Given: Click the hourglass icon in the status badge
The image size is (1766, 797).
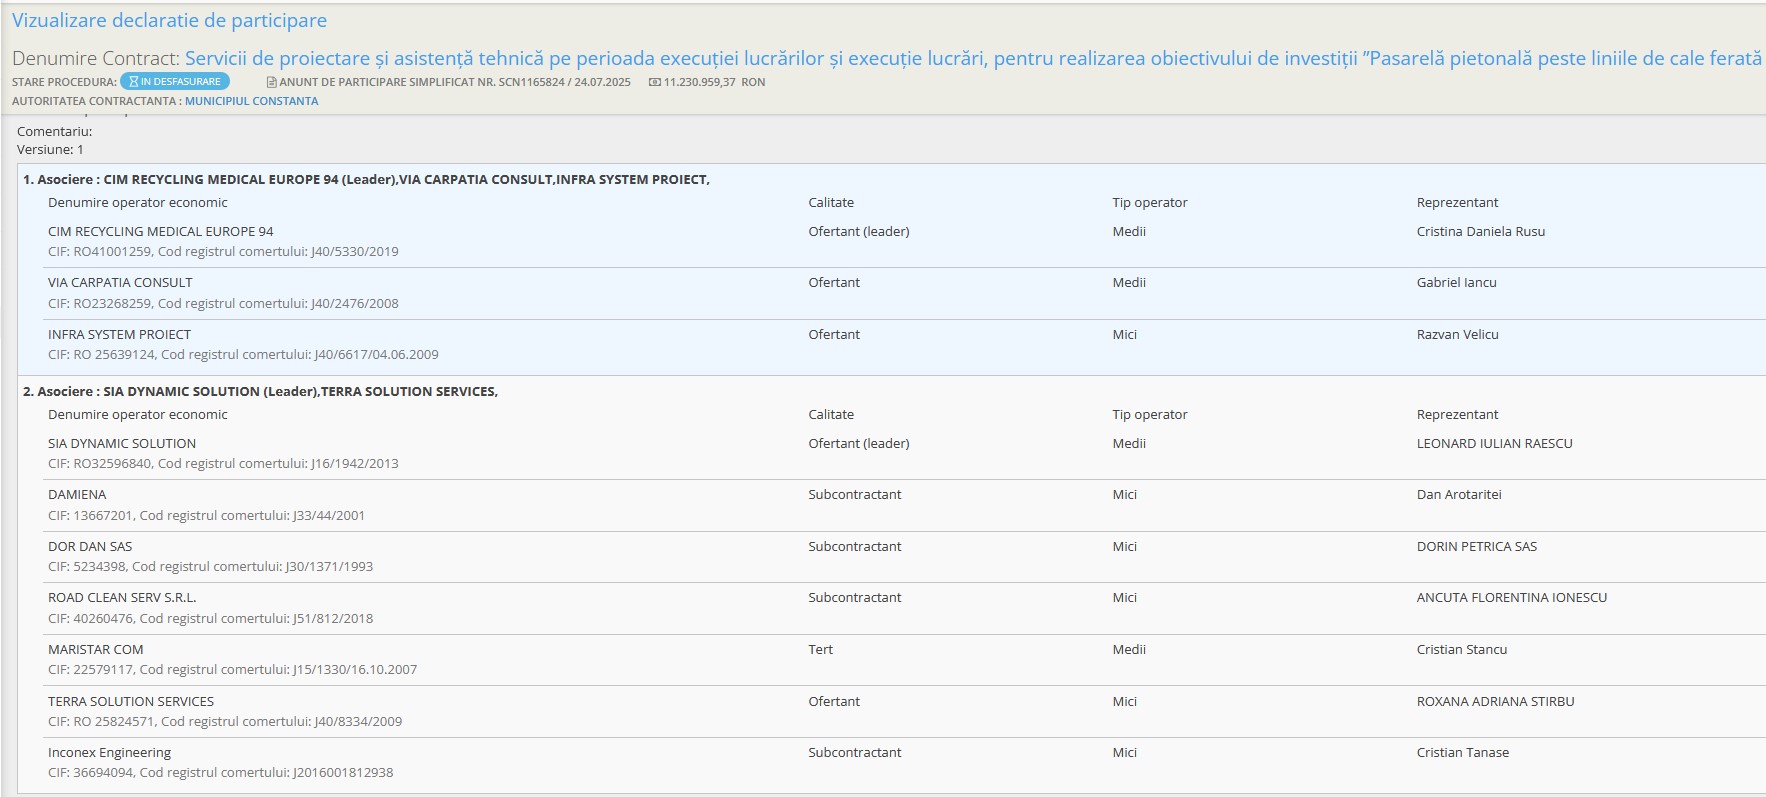Looking at the screenshot, I should coord(133,82).
